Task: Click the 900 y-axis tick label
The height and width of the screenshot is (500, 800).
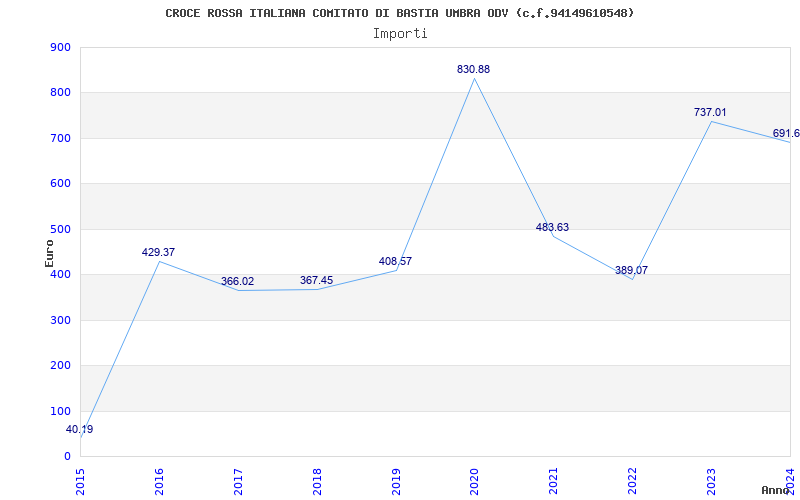Action: tap(60, 47)
